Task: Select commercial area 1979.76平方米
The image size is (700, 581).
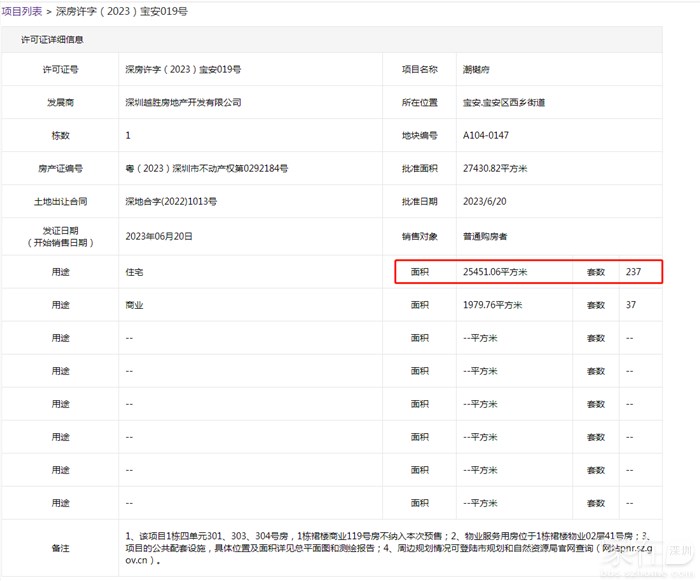Action: click(x=493, y=305)
